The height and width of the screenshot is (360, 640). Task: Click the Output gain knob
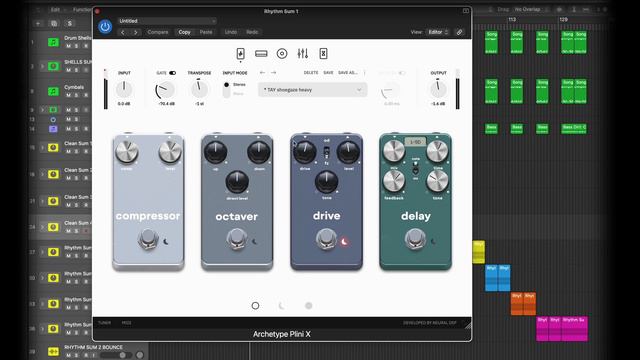[x=438, y=89]
